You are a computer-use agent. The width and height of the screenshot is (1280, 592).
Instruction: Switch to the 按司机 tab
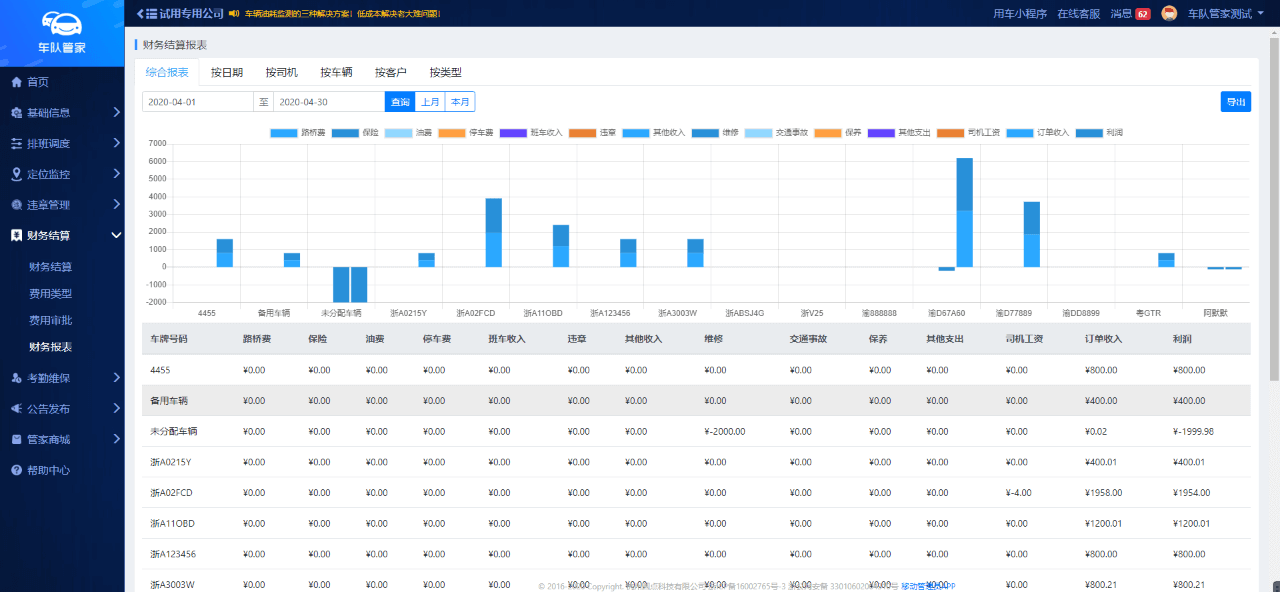coord(281,73)
